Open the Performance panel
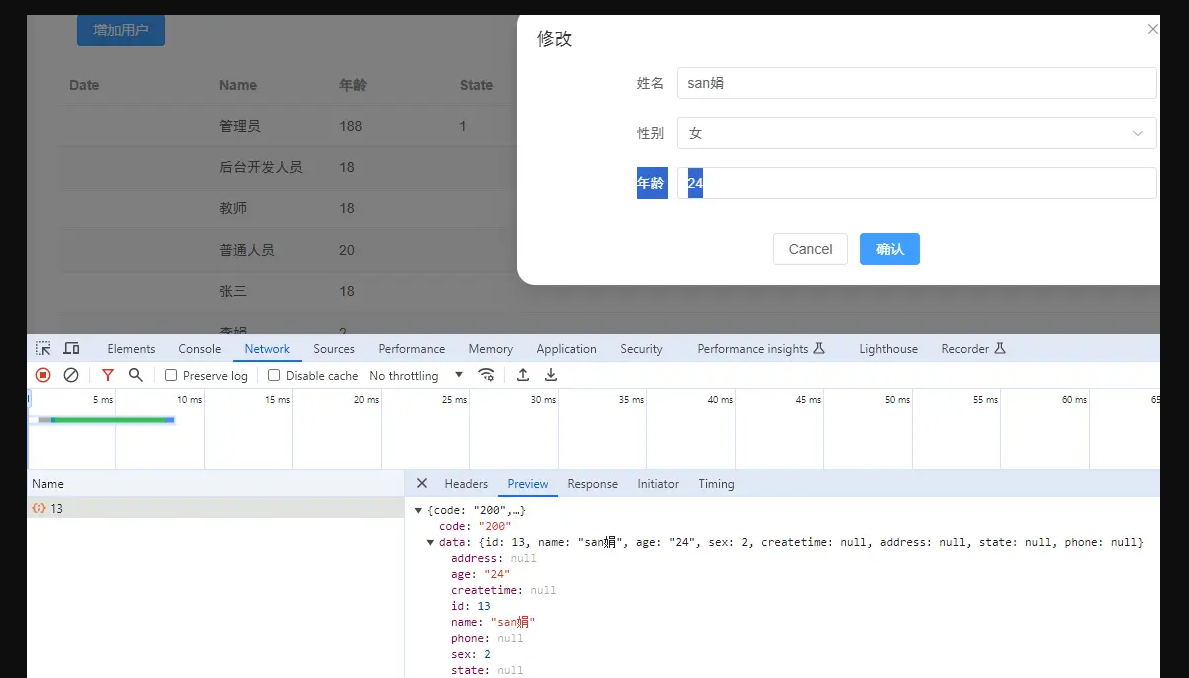The height and width of the screenshot is (678, 1189). (x=412, y=349)
